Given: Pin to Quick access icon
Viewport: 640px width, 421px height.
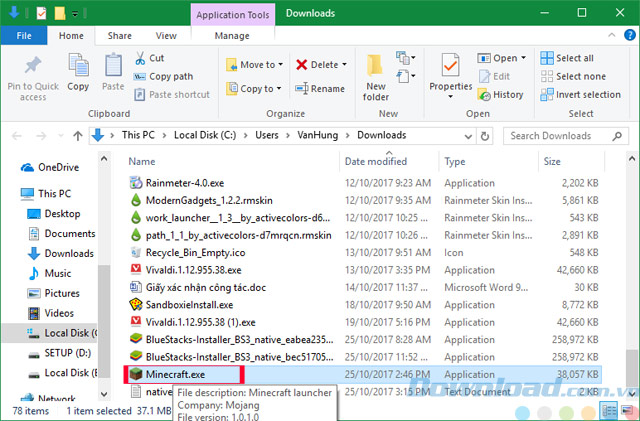Looking at the screenshot, I should point(33,65).
